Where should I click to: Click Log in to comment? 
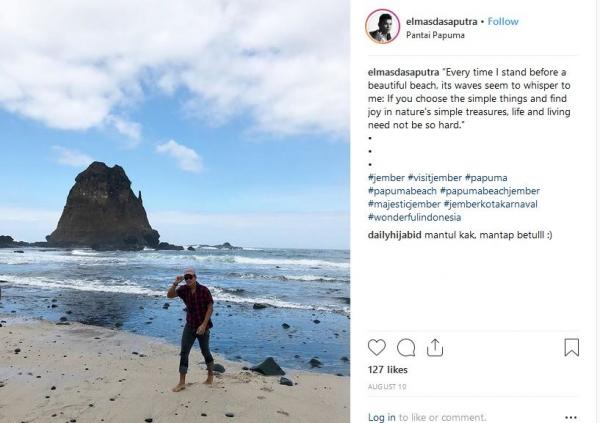382,417
